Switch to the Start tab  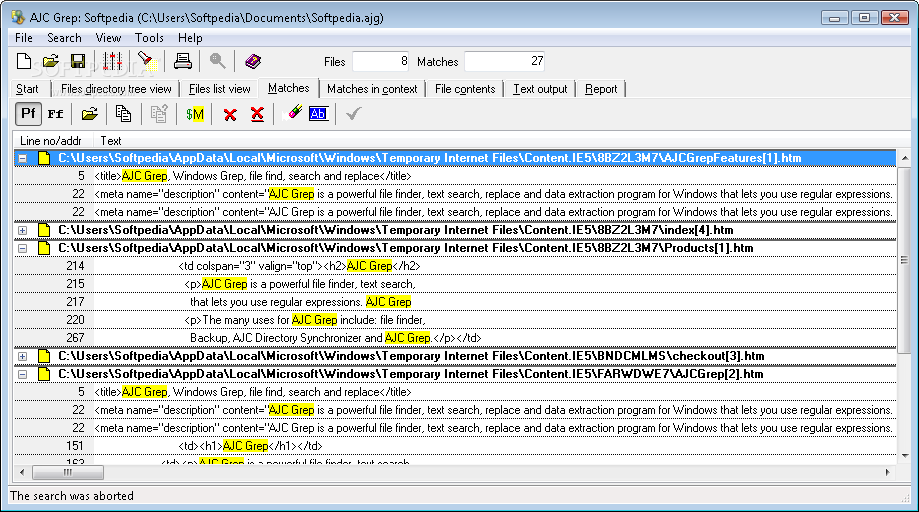tap(27, 89)
